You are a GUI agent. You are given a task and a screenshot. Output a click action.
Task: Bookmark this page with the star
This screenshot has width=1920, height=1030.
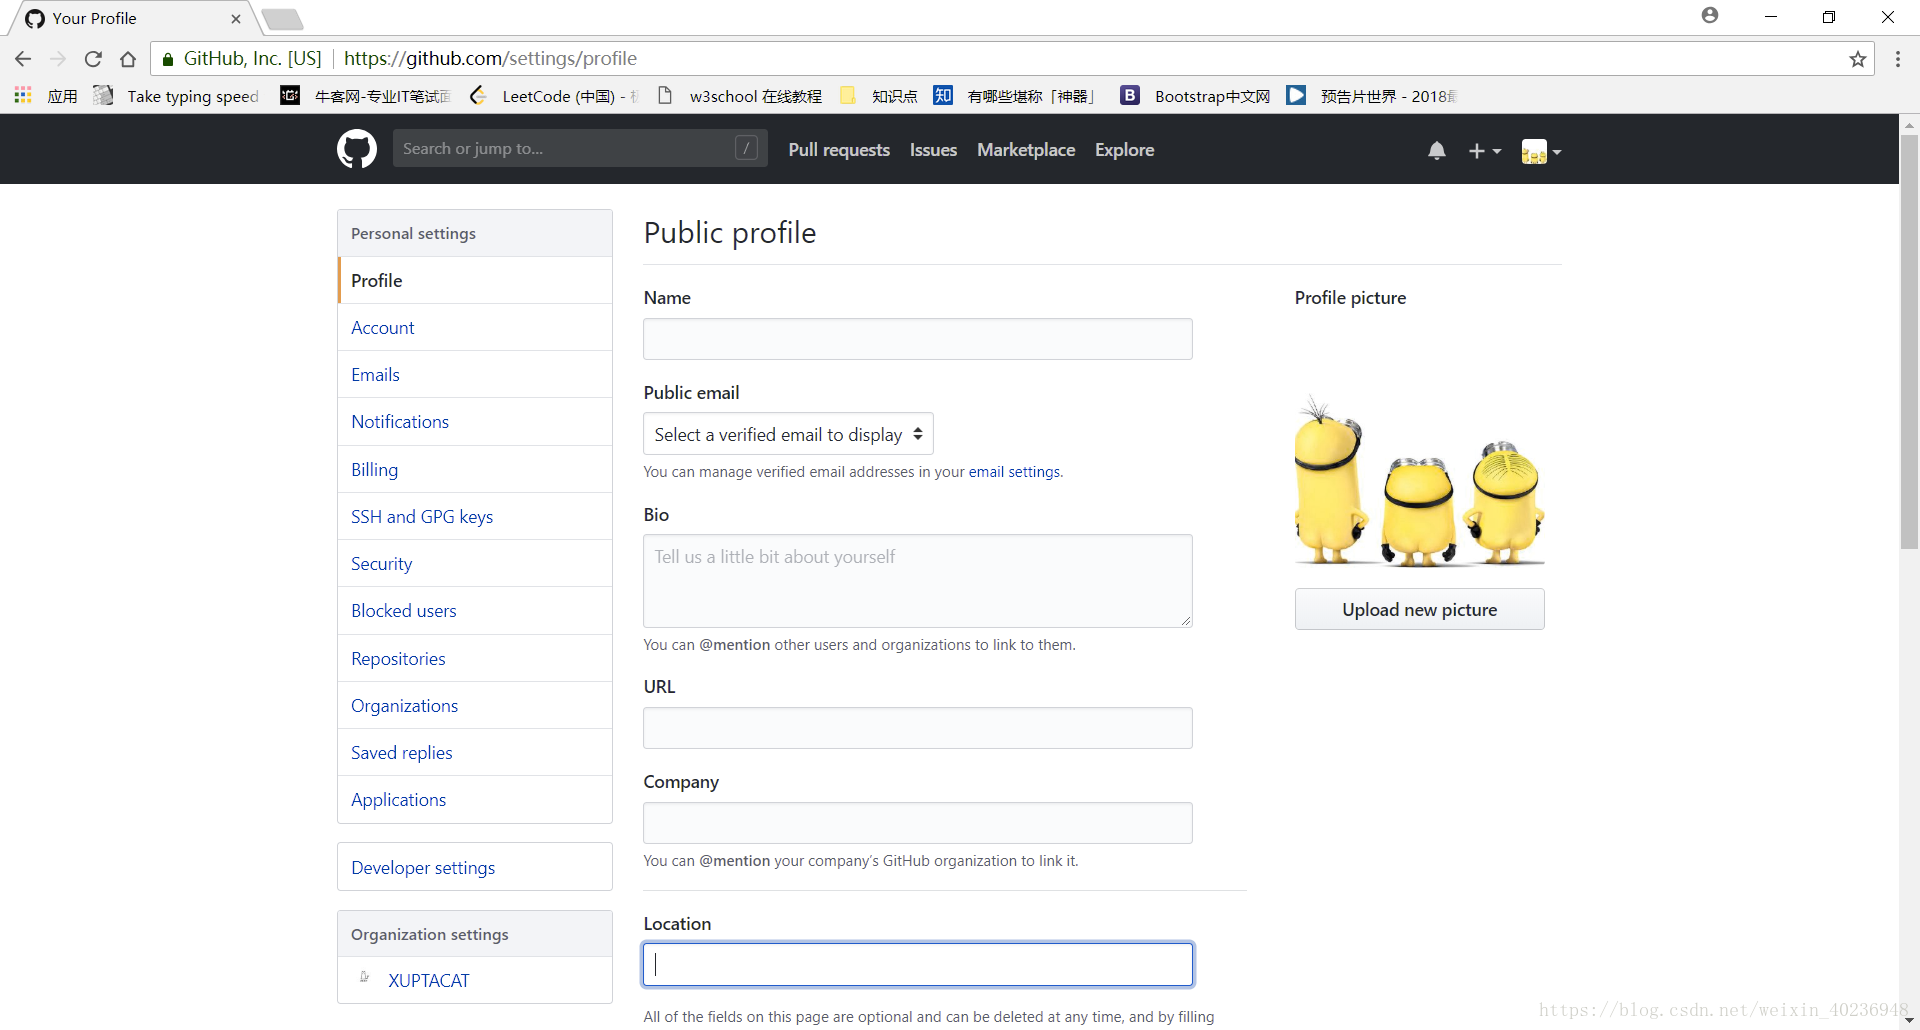[x=1858, y=59]
